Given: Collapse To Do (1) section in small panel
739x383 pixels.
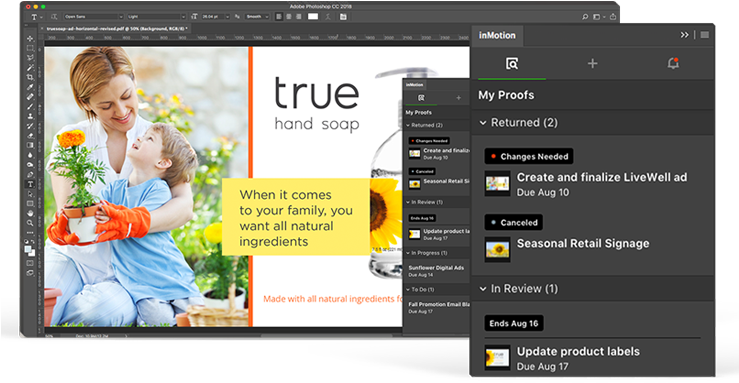Looking at the screenshot, I should point(408,289).
